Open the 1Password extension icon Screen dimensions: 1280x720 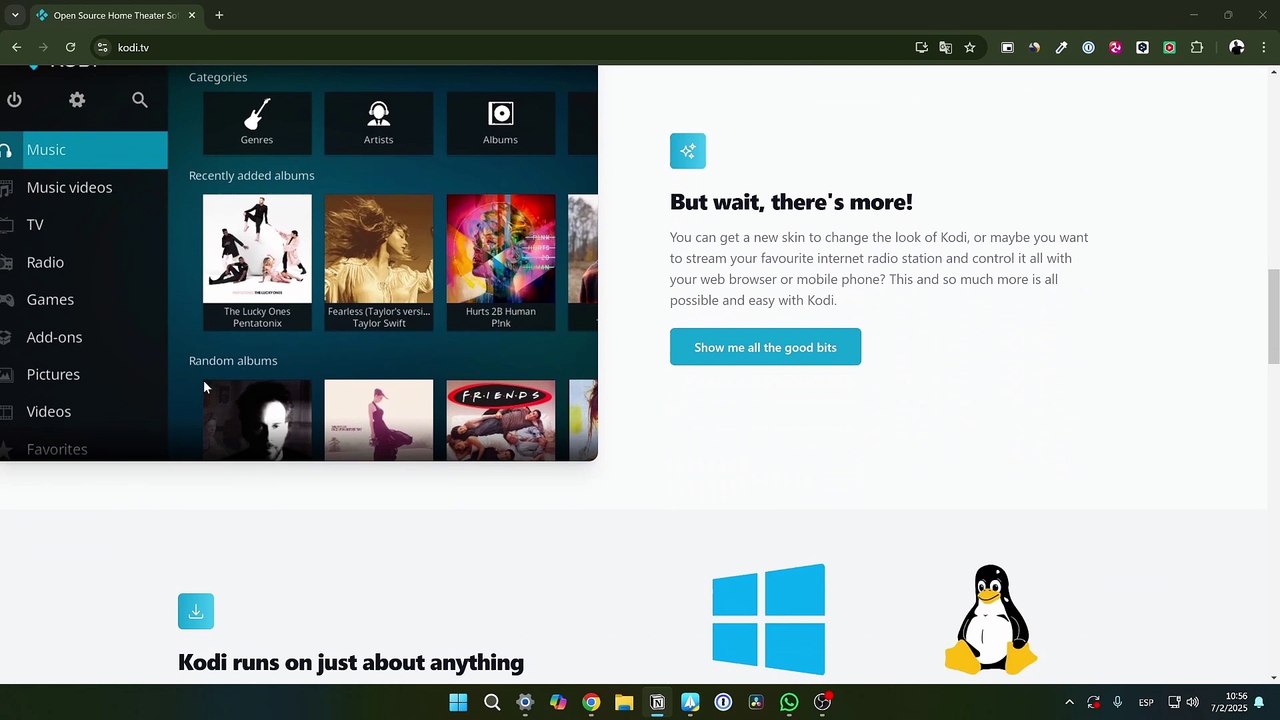tap(1088, 47)
